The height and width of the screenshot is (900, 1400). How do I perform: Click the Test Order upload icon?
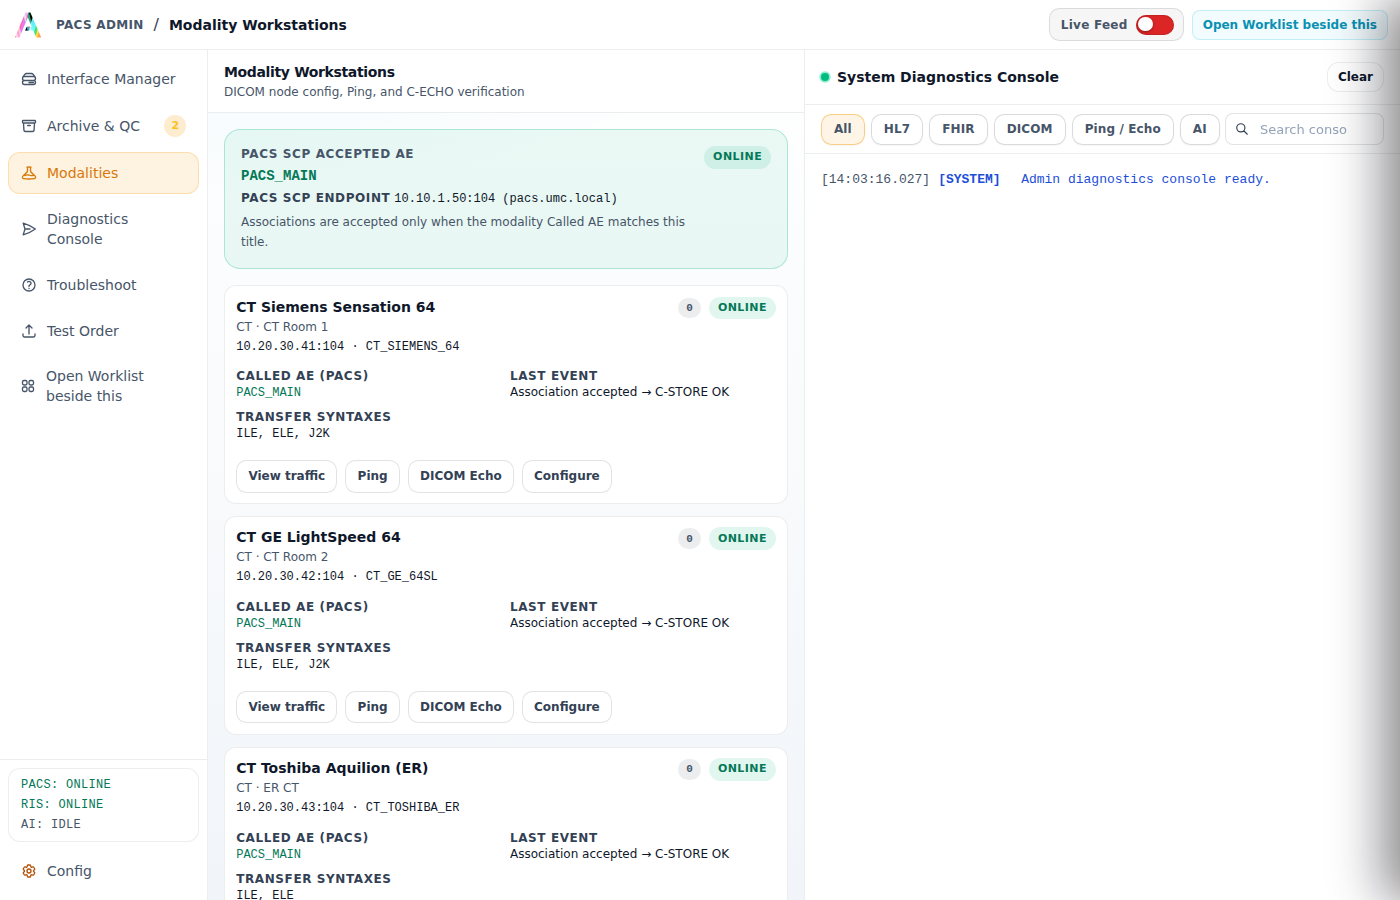click(29, 331)
